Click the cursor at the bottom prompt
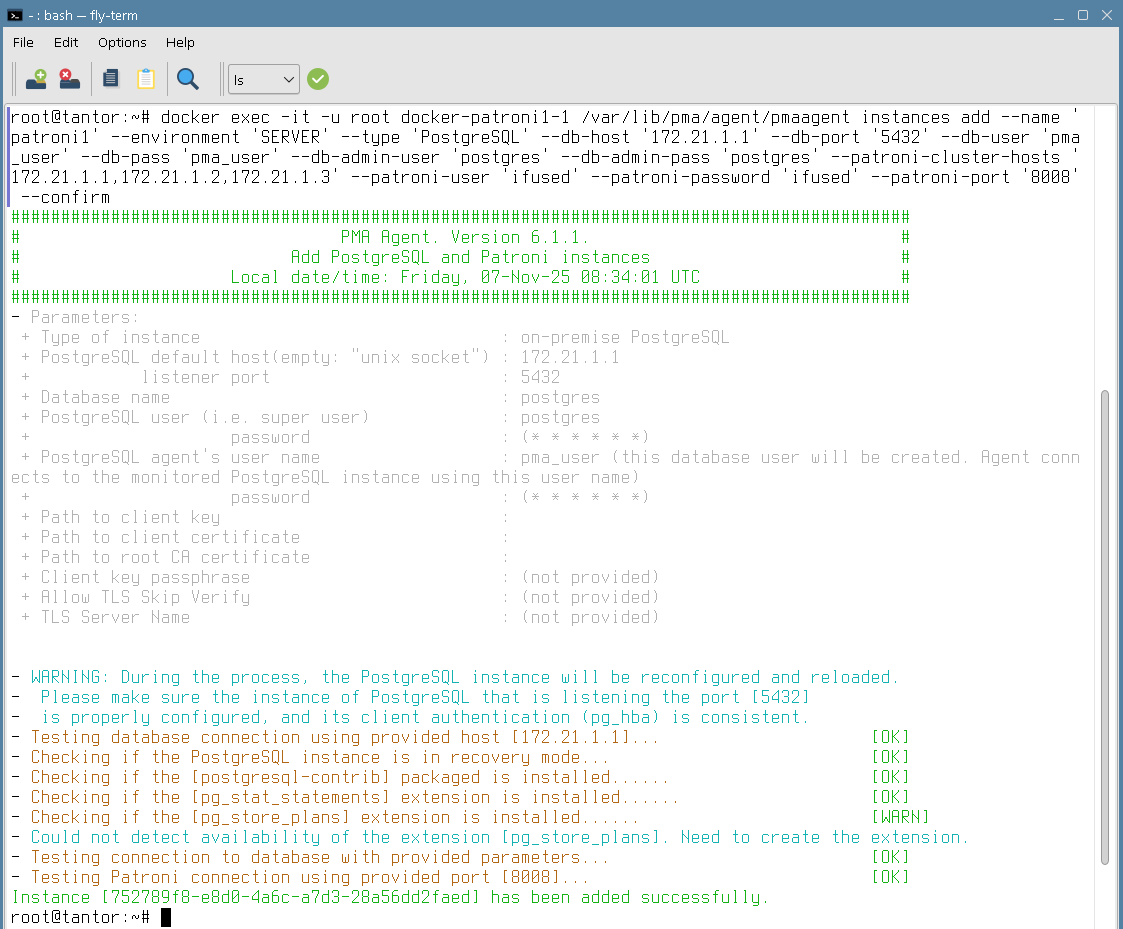The width and height of the screenshot is (1123, 929). tap(166, 917)
